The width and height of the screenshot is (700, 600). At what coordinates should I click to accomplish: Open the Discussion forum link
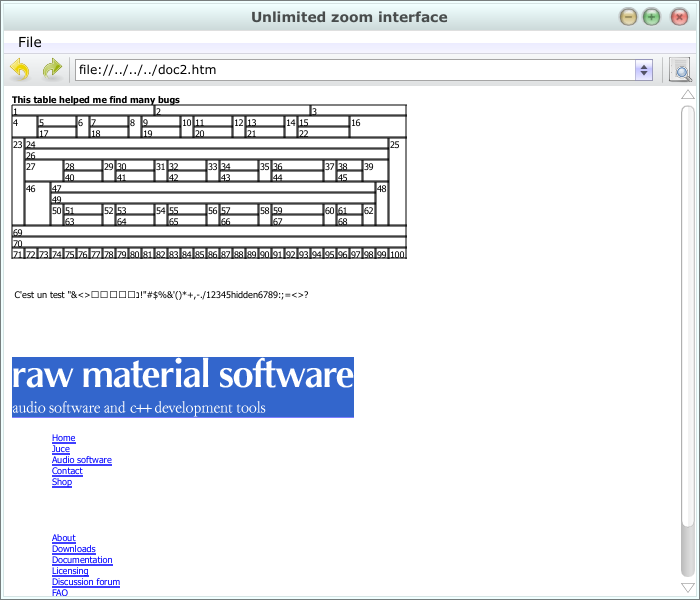pos(86,582)
